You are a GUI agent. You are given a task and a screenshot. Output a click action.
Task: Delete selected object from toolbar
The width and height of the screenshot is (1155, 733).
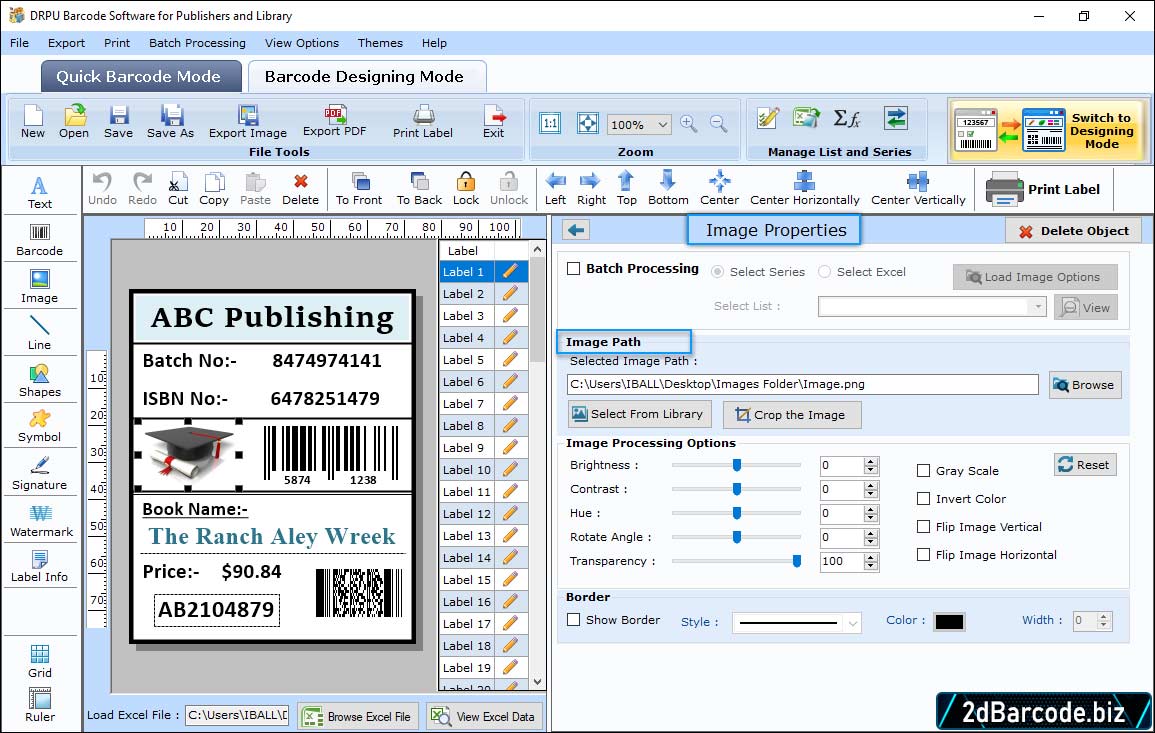click(x=301, y=189)
